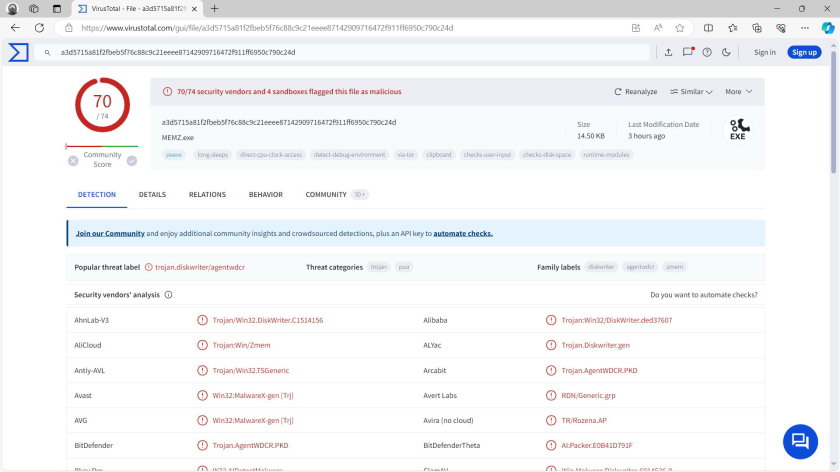Expand the More dropdown
840x472 pixels.
point(739,92)
